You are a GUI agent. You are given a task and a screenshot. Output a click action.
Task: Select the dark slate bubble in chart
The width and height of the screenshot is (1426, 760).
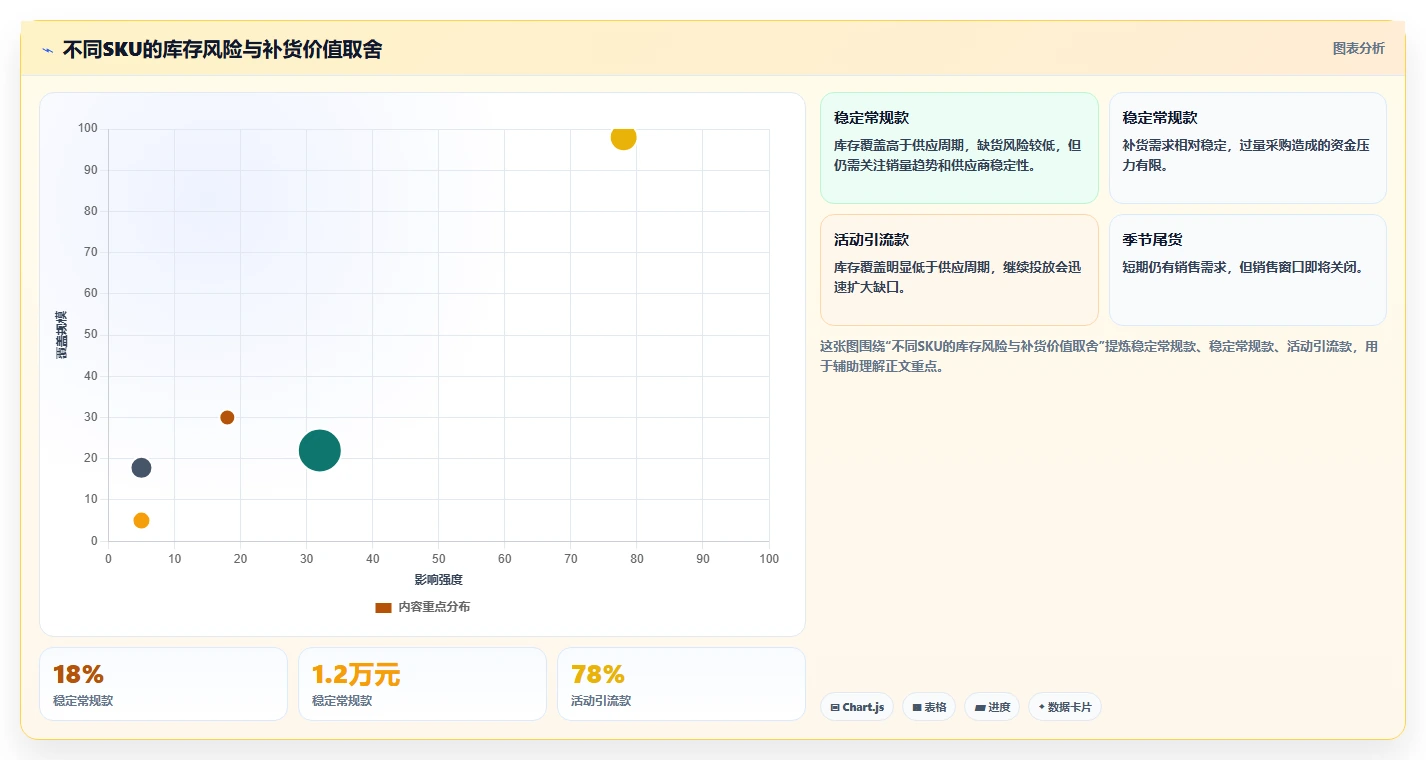pyautogui.click(x=141, y=468)
